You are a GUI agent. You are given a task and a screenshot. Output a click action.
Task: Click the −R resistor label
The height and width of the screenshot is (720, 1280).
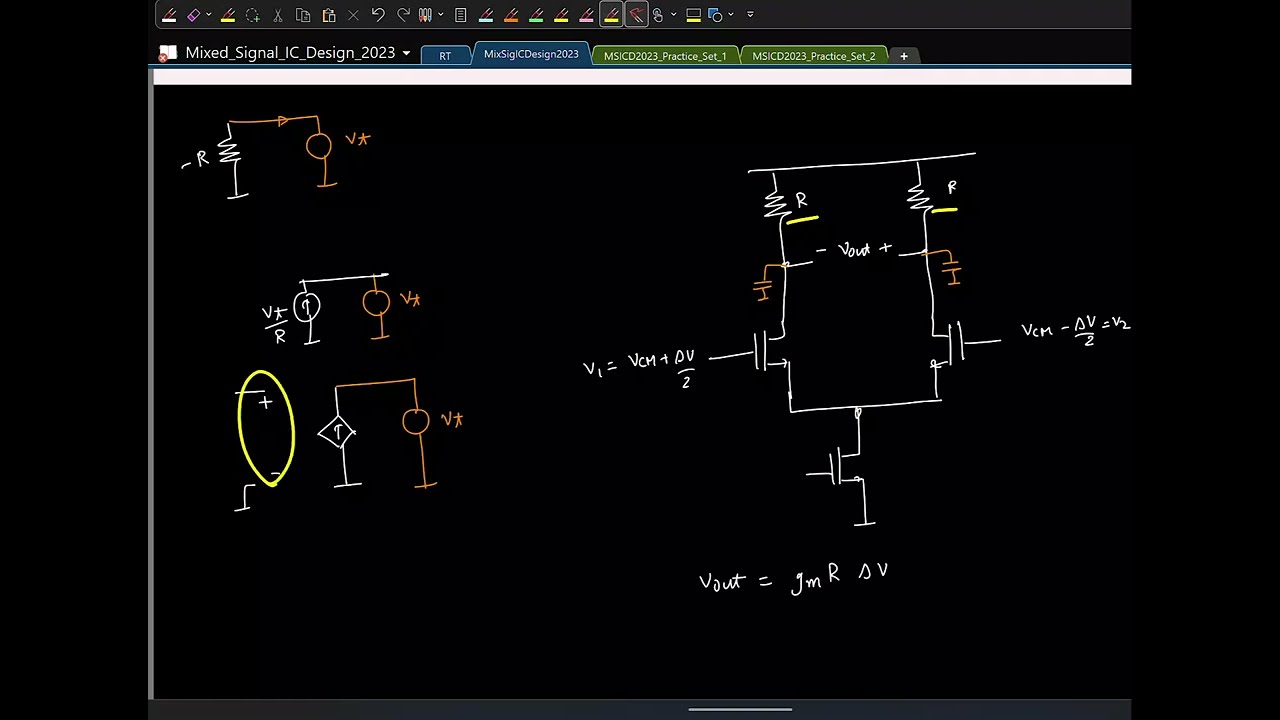(196, 160)
